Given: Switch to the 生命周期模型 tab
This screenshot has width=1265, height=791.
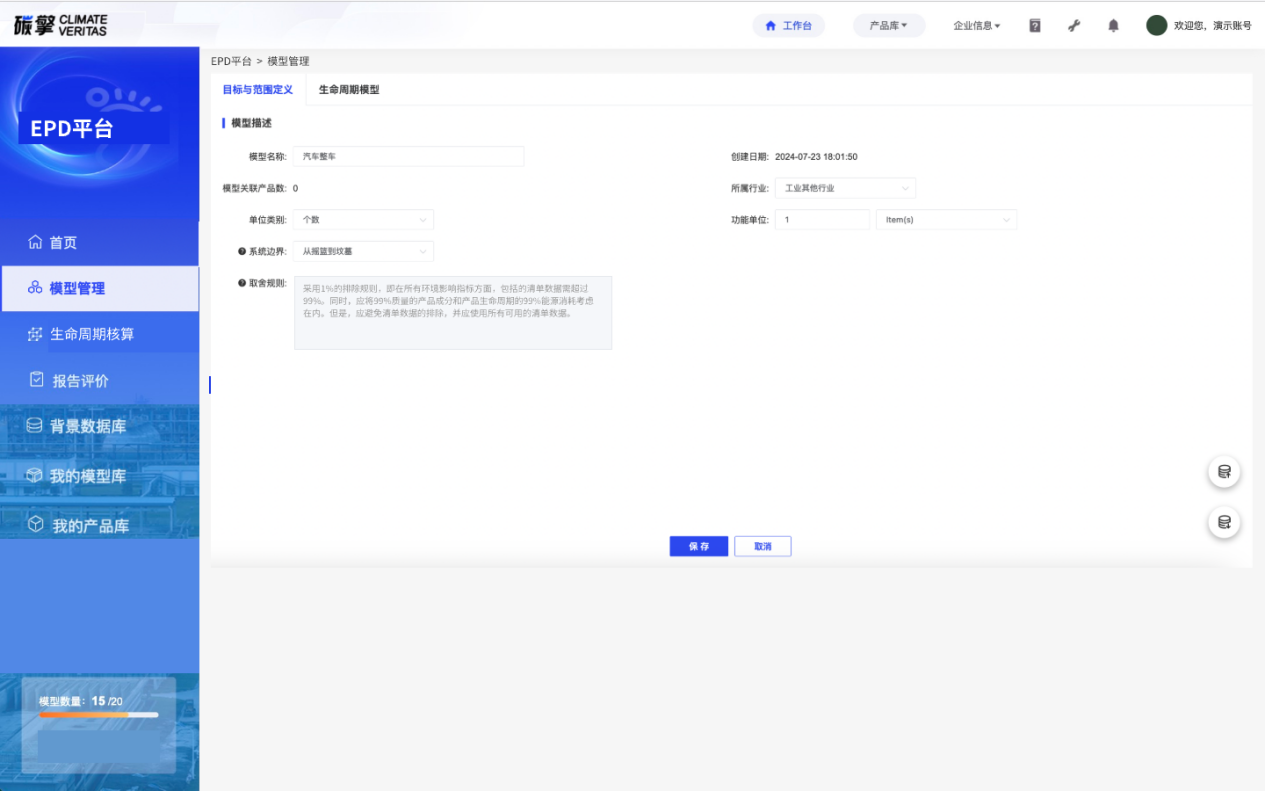Looking at the screenshot, I should [349, 90].
